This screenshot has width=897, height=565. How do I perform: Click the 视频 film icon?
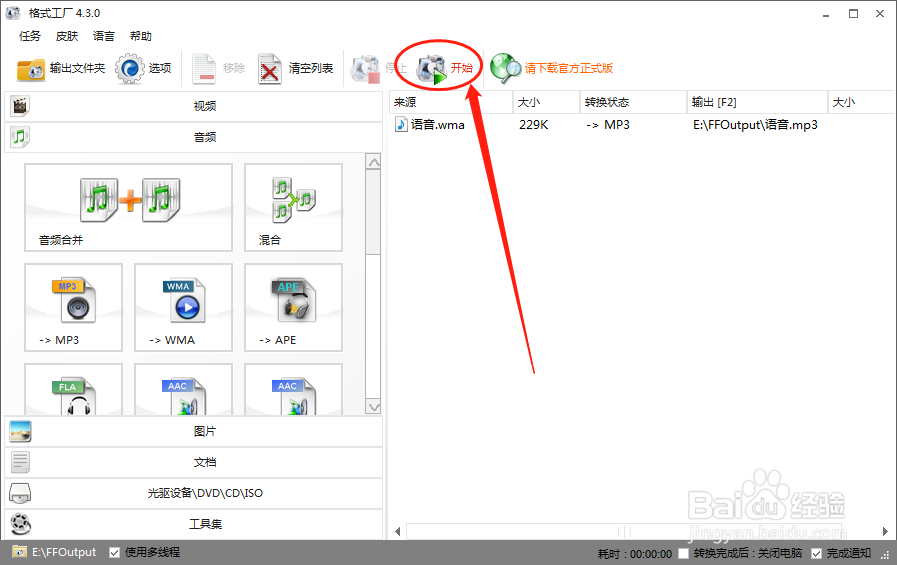click(20, 106)
